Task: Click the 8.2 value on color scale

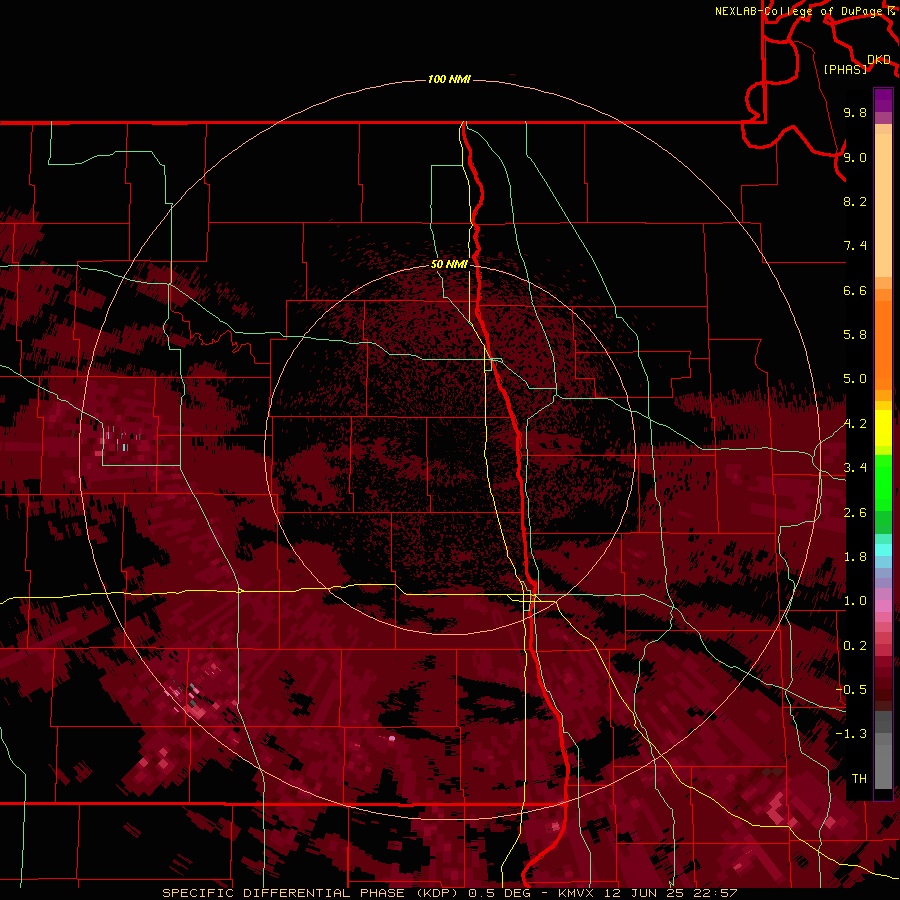Action: [855, 201]
